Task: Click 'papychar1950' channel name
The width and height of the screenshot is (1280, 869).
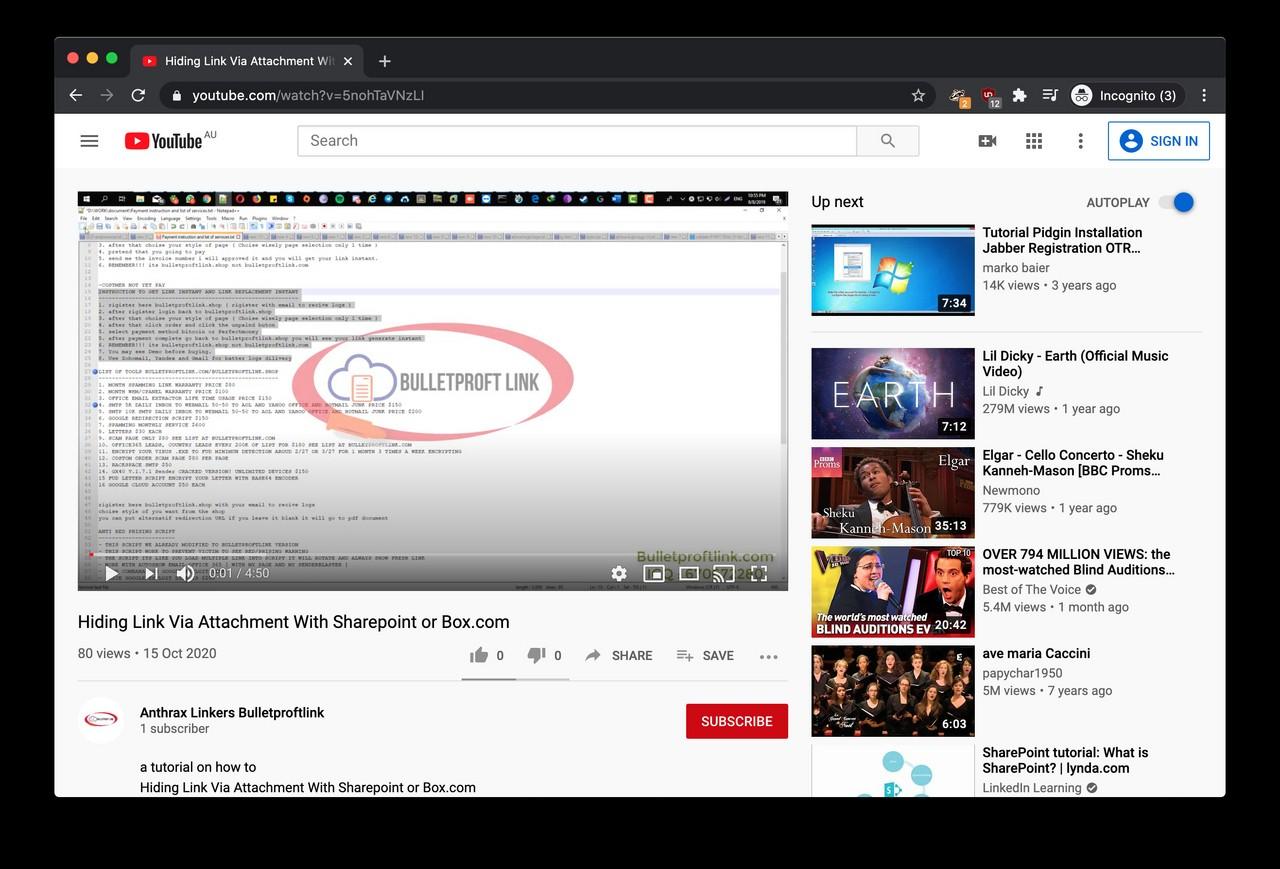Action: (x=1022, y=673)
